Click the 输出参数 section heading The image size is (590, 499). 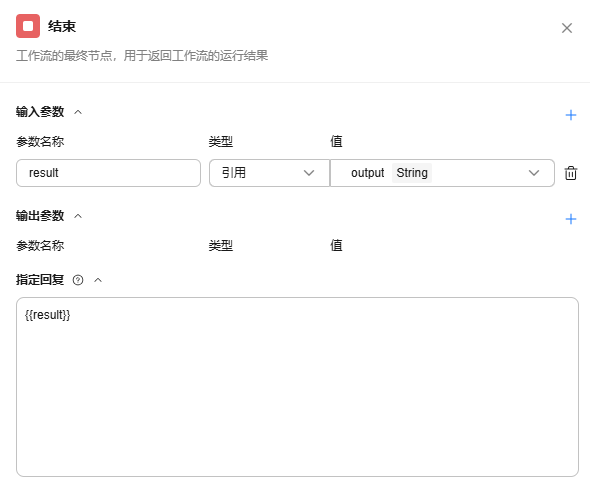pyautogui.click(x=40, y=216)
